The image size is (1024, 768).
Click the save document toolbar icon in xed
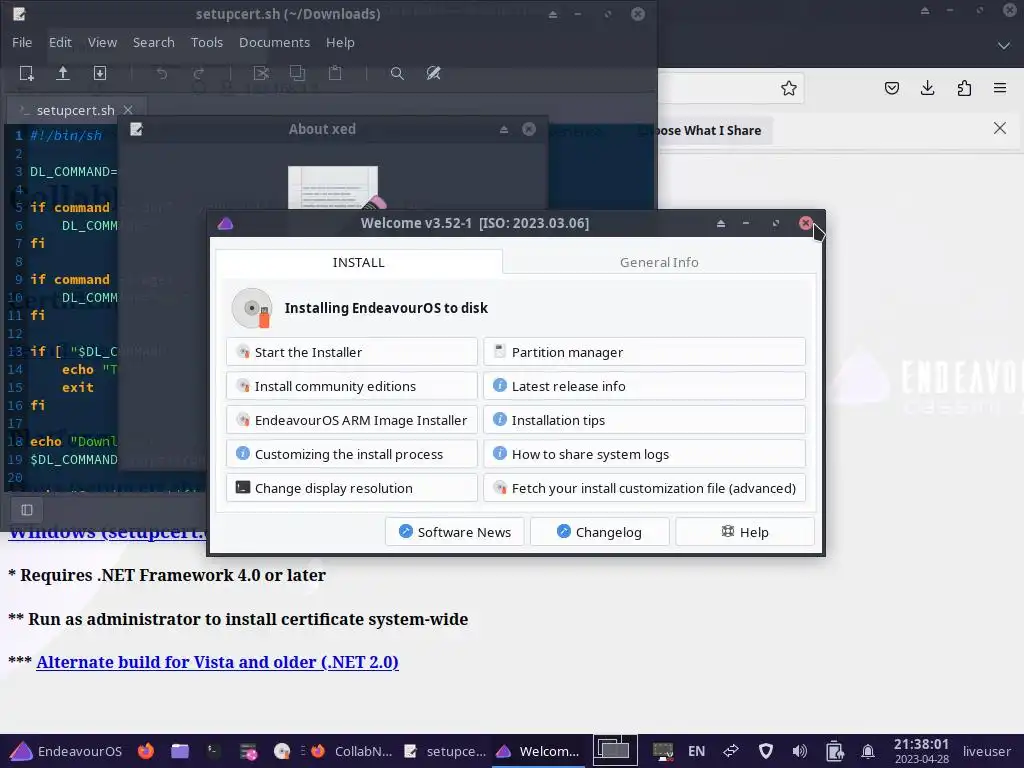(100, 73)
